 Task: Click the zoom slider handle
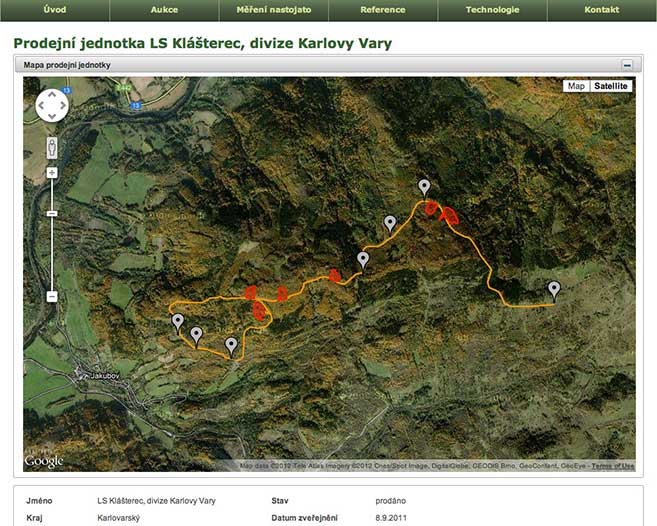click(51, 213)
